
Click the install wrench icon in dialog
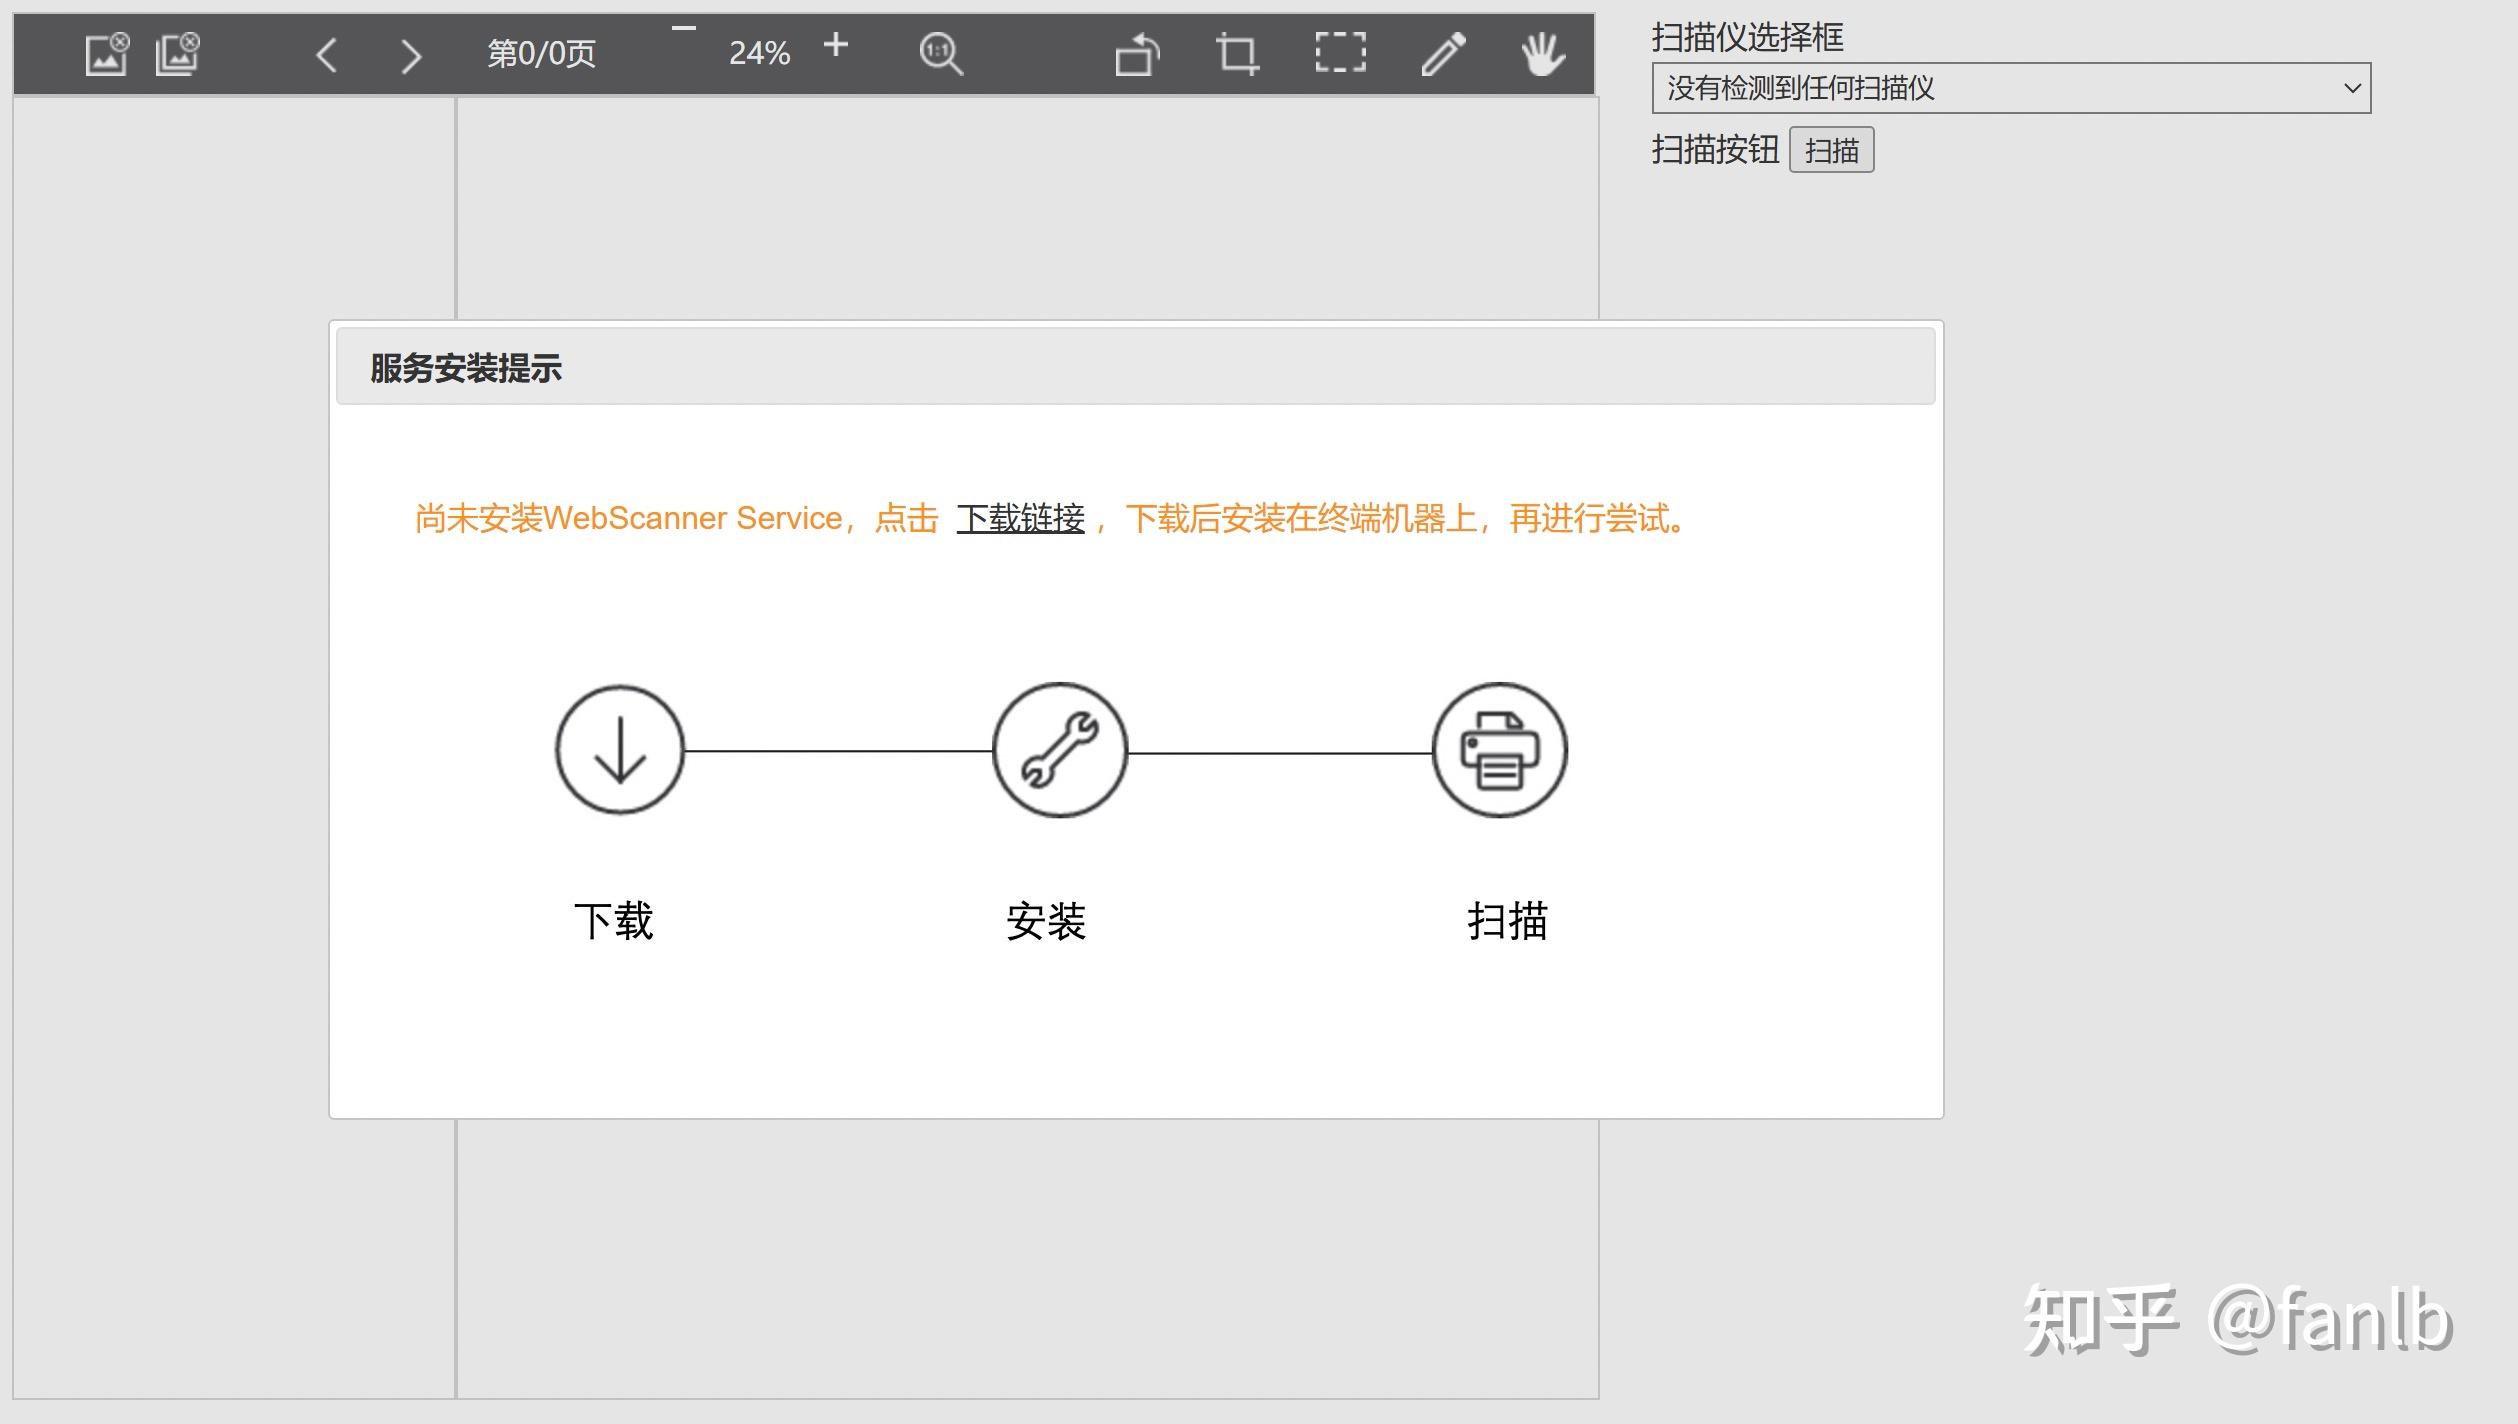coord(1060,752)
